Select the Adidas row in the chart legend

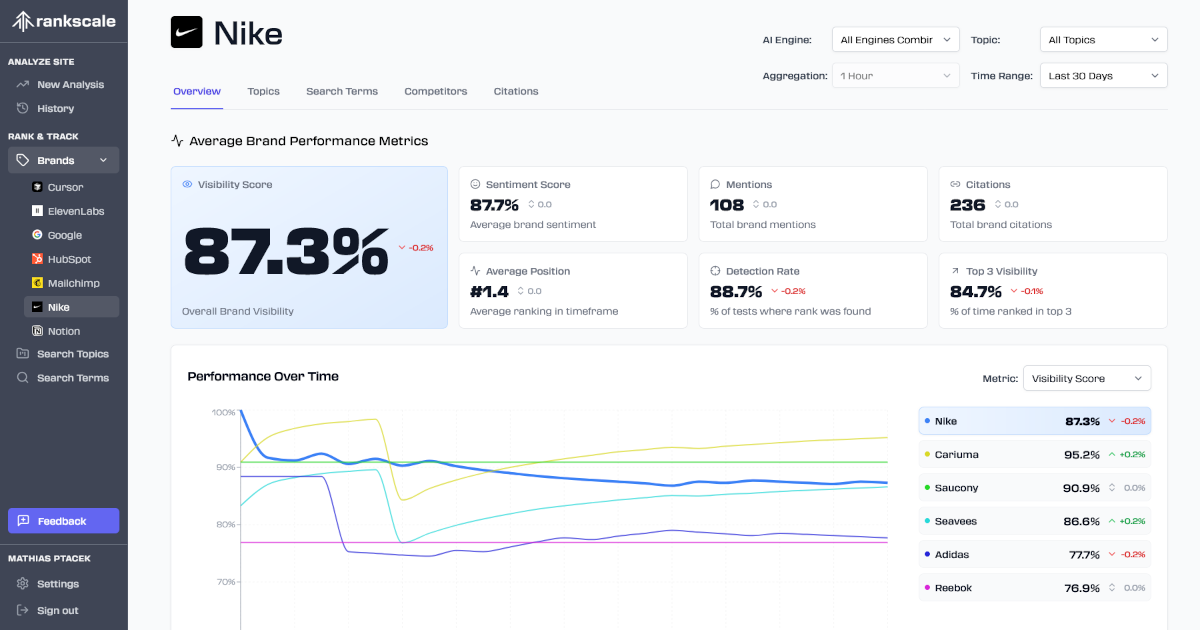click(1035, 554)
